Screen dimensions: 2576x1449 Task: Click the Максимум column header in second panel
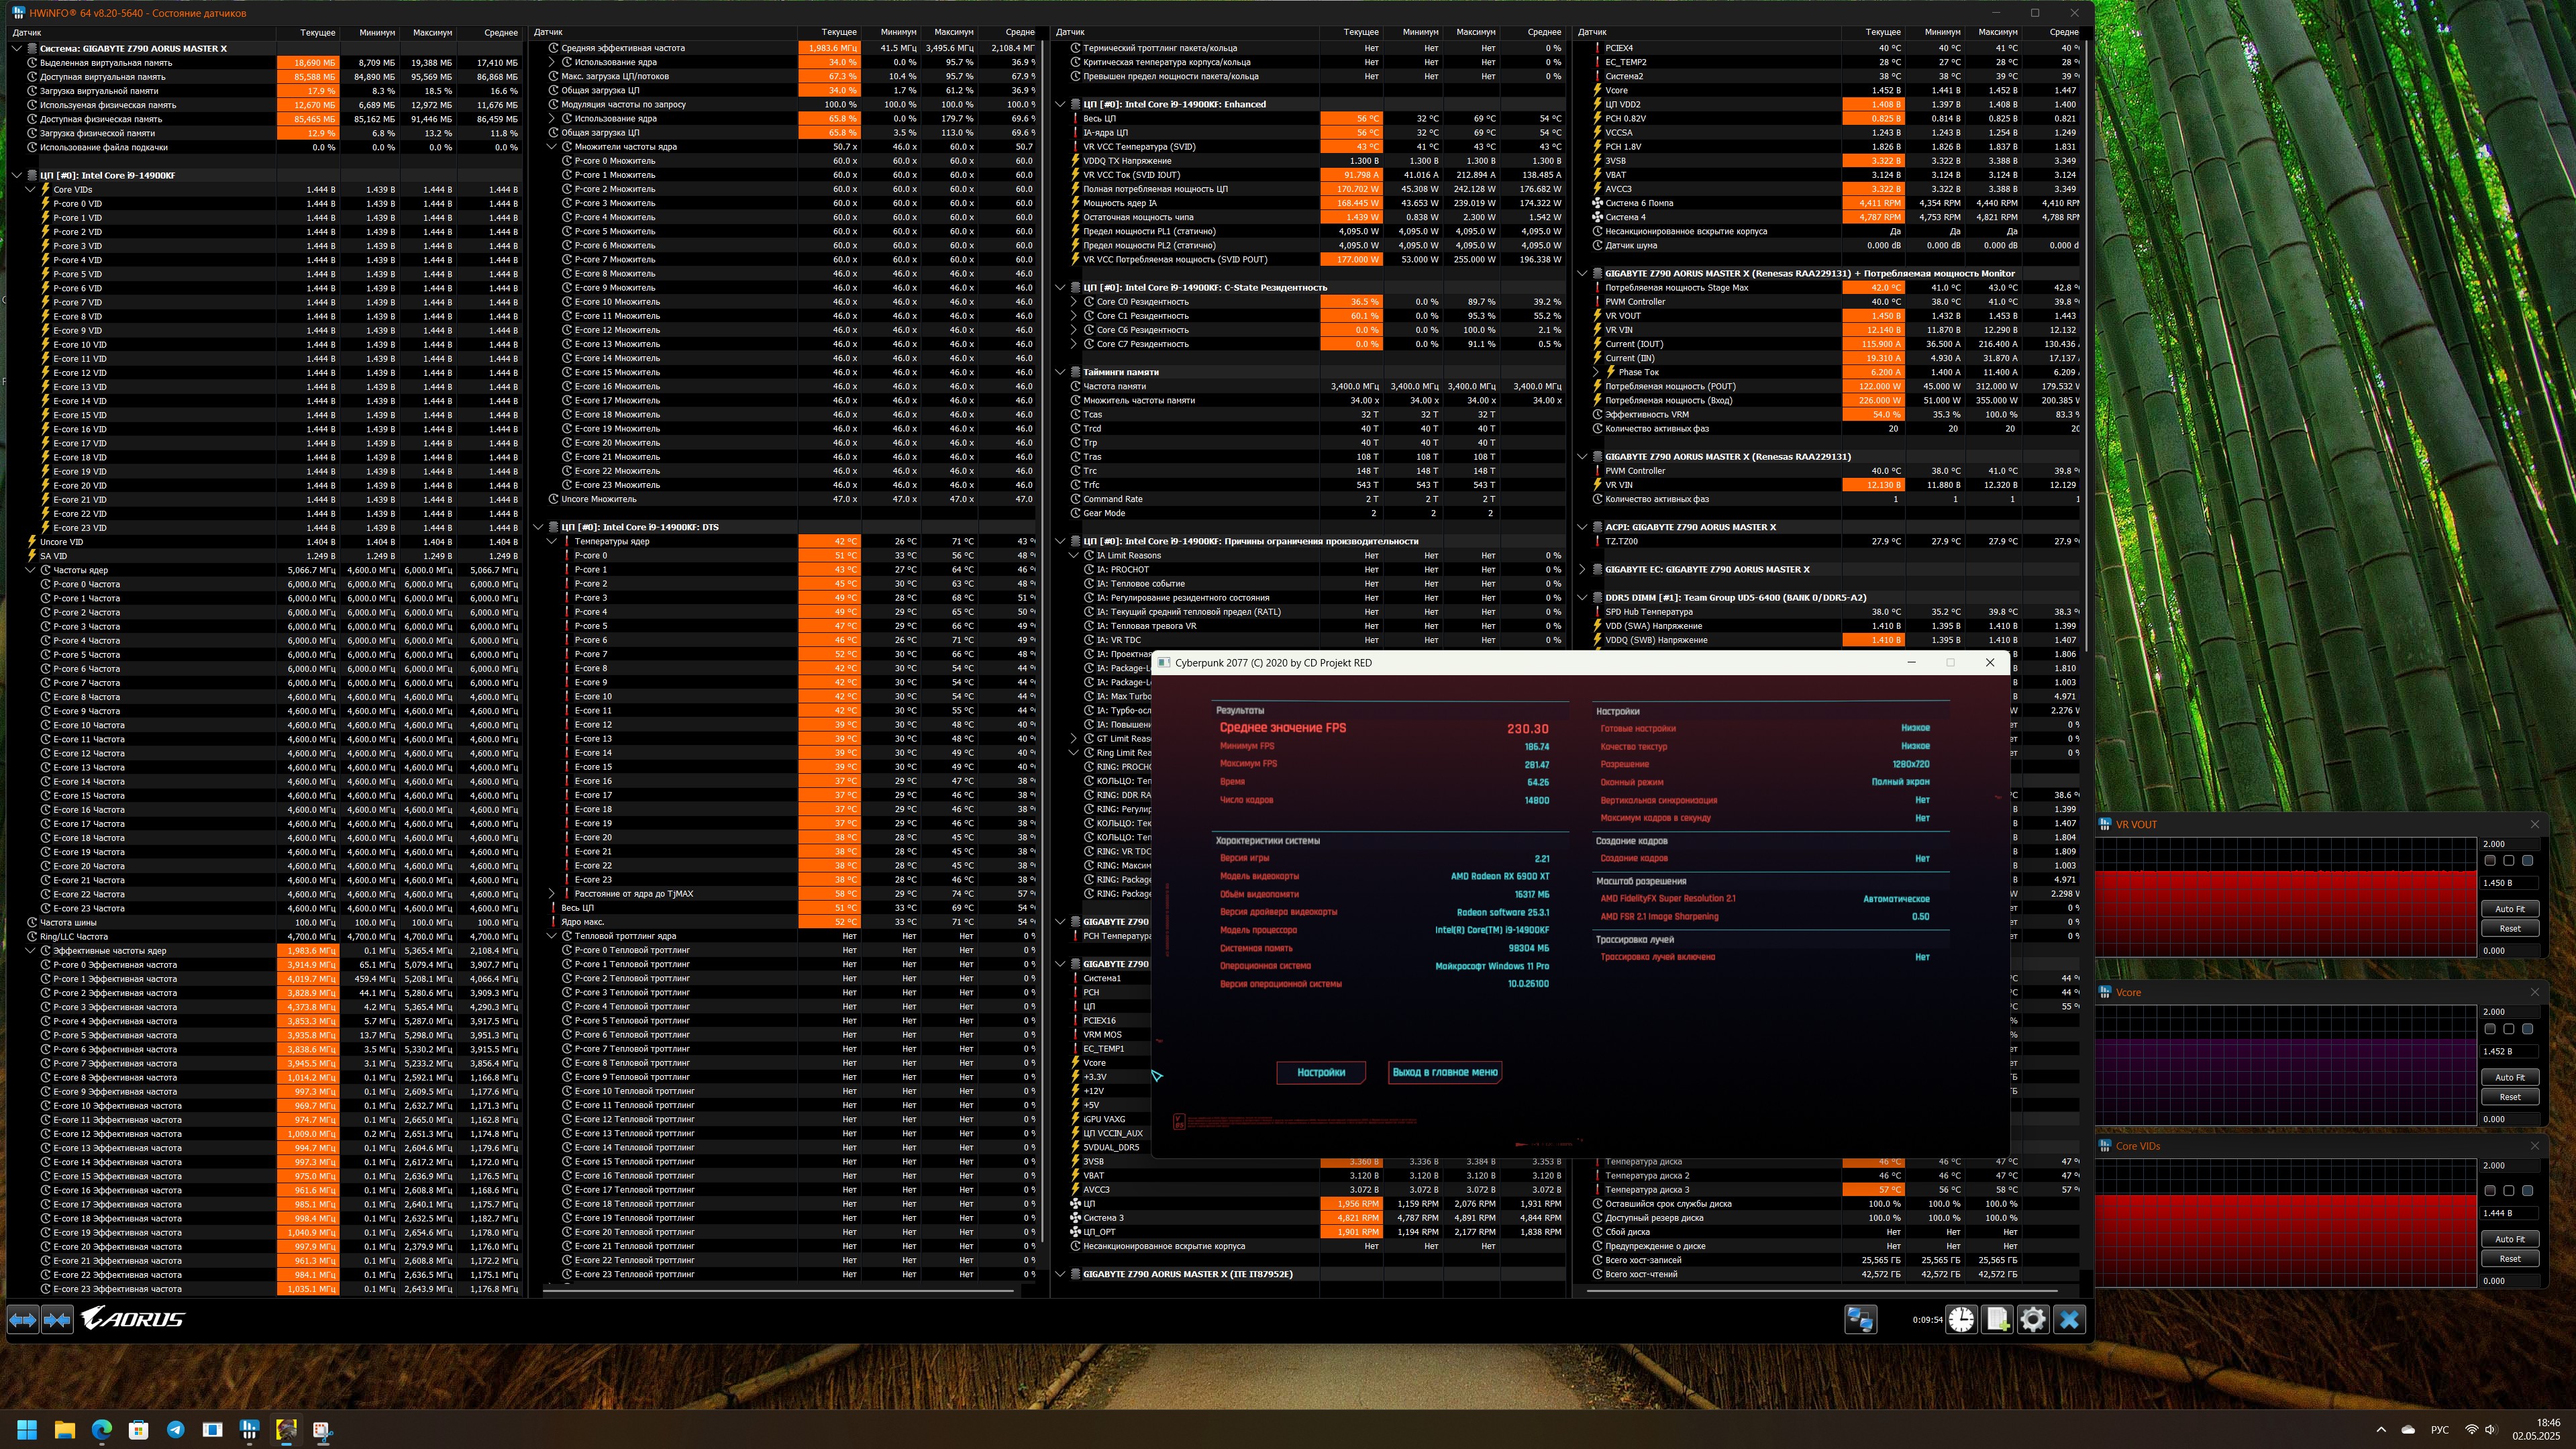pos(953,32)
